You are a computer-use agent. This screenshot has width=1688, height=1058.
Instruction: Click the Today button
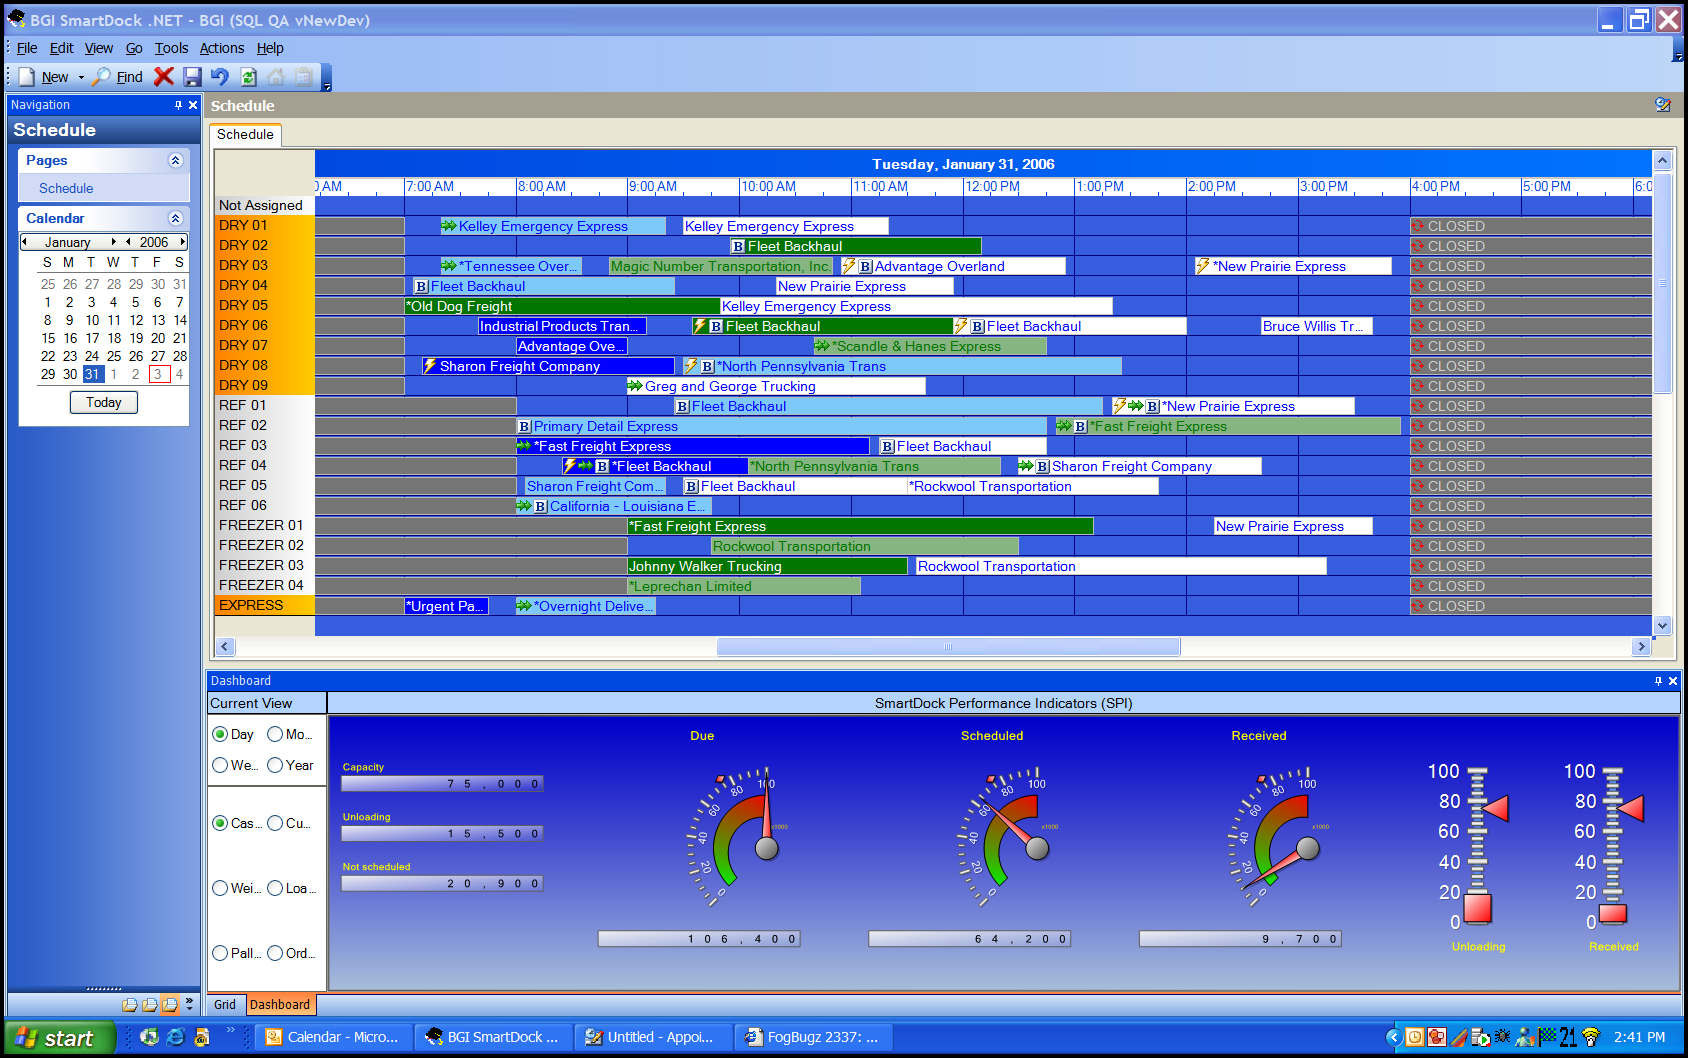click(104, 402)
